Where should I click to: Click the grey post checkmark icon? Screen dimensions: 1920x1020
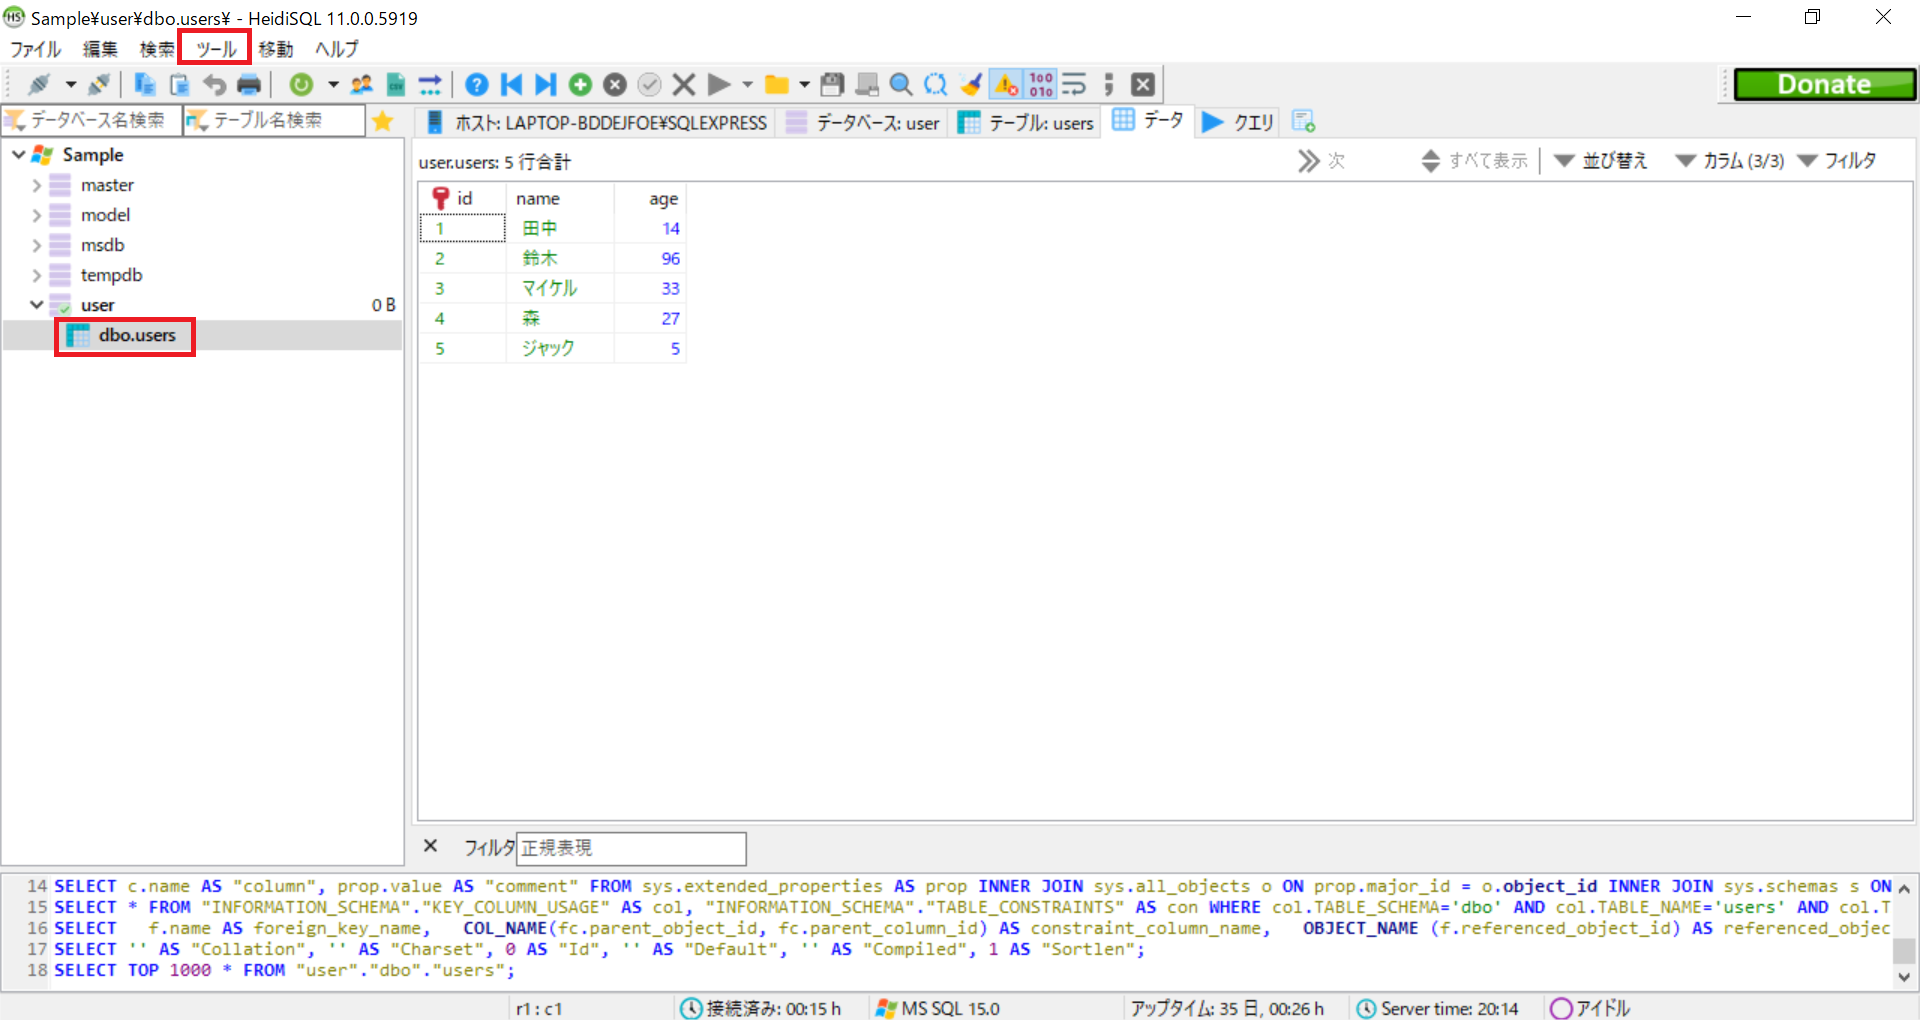[x=649, y=85]
